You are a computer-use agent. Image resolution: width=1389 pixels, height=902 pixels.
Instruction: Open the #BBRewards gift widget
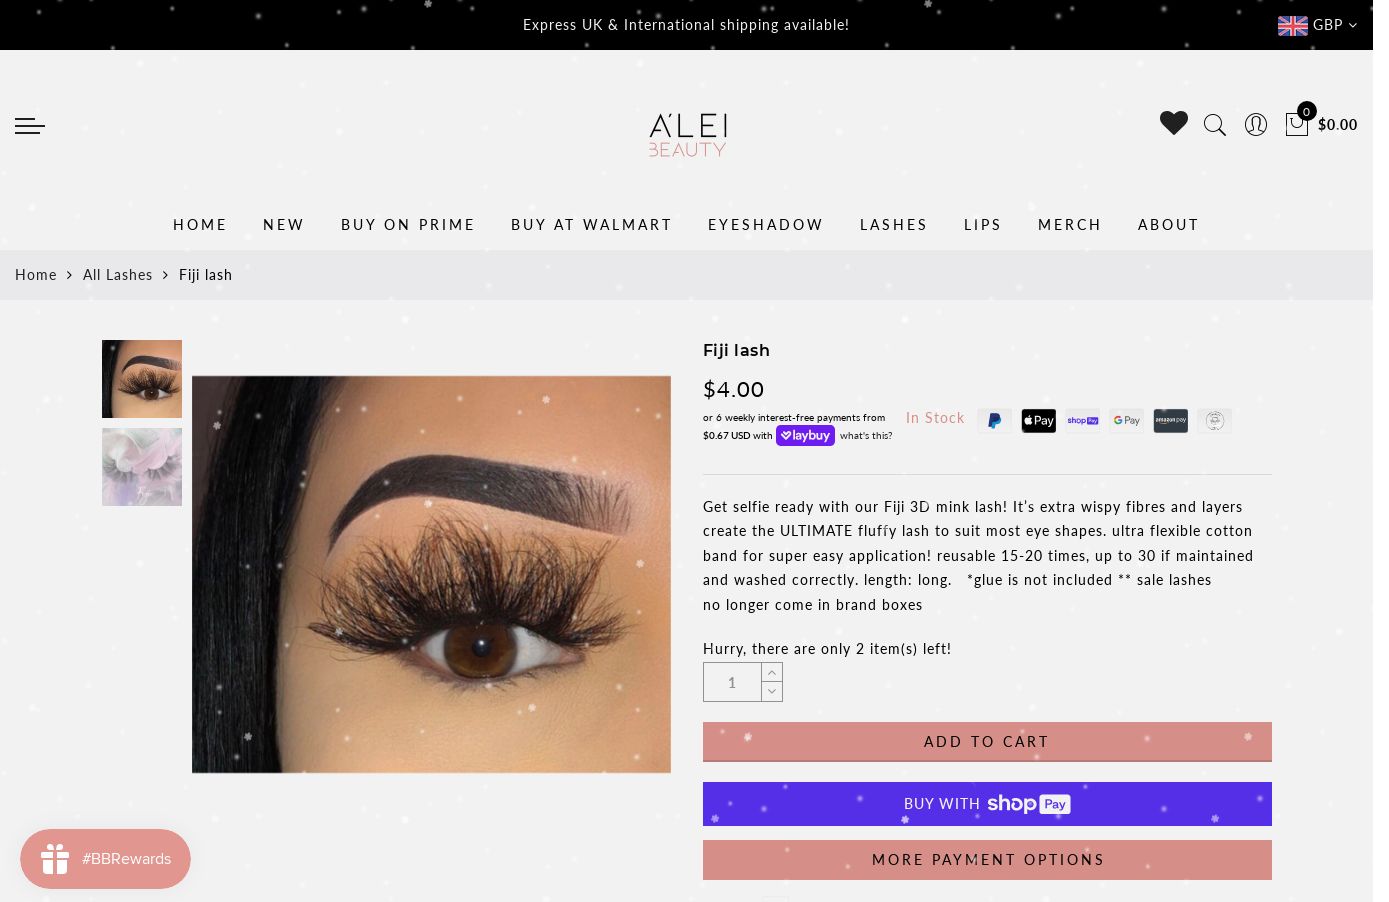tap(105, 859)
